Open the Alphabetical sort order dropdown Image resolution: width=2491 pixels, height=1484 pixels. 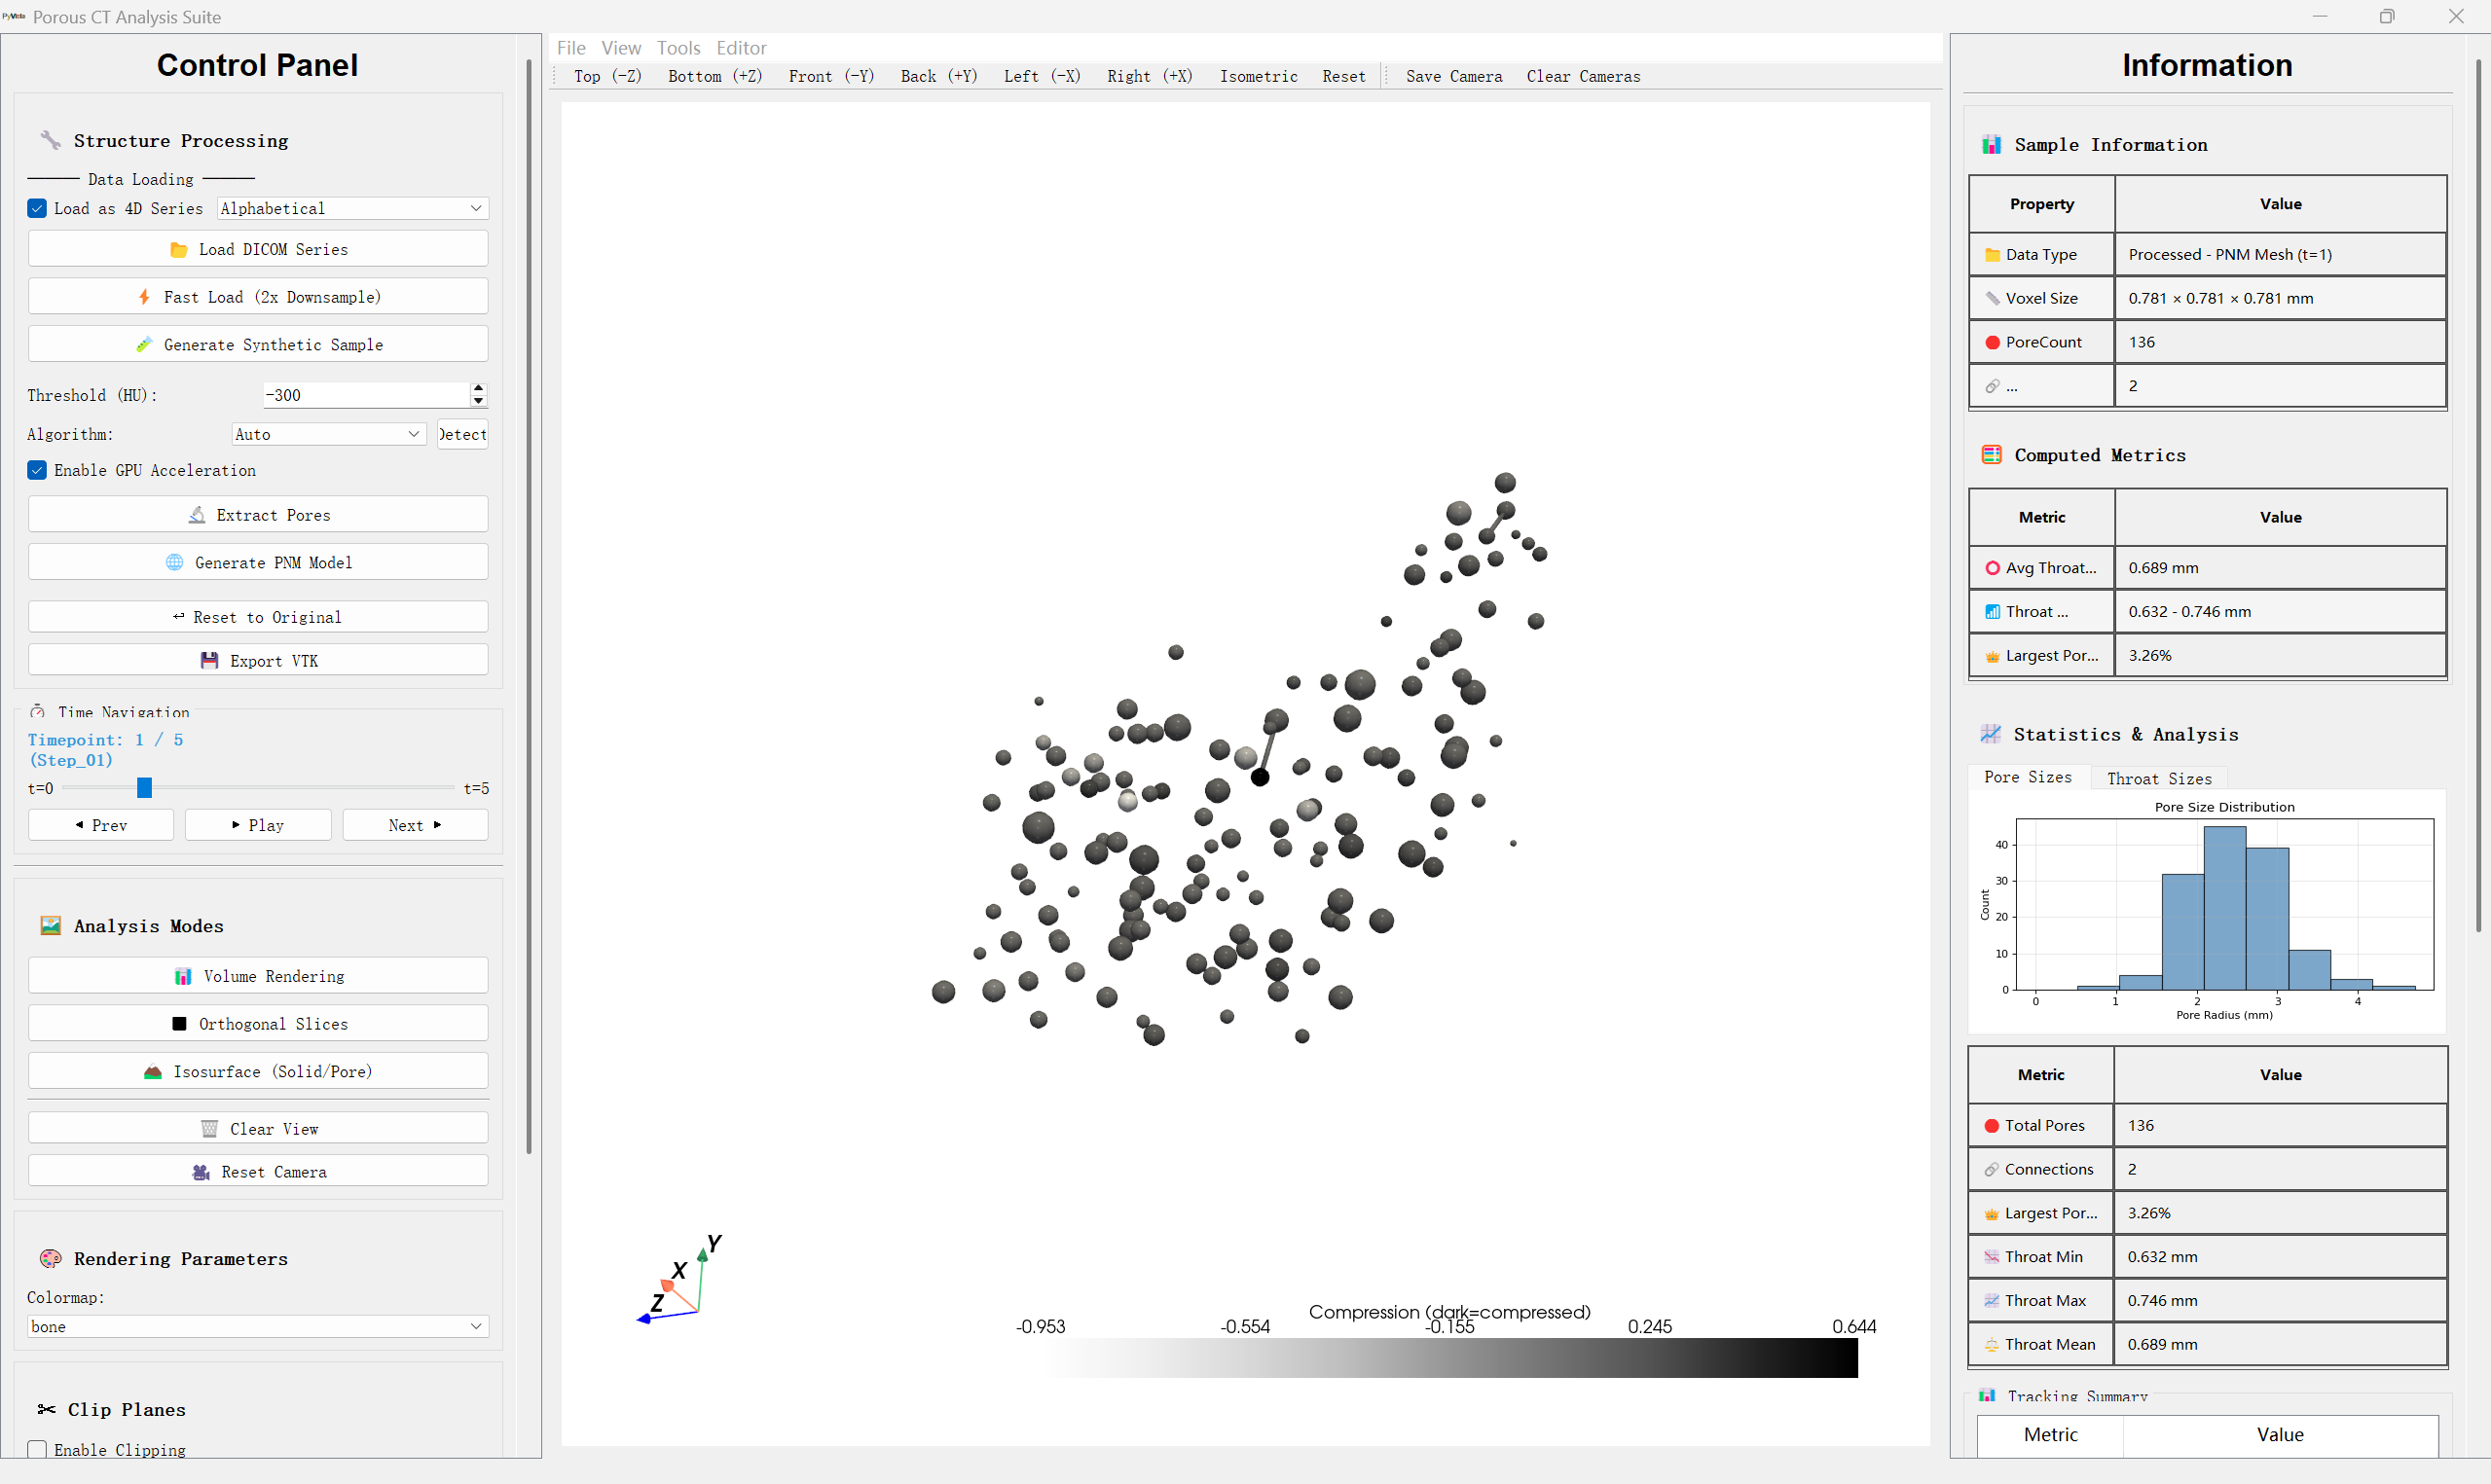(352, 208)
